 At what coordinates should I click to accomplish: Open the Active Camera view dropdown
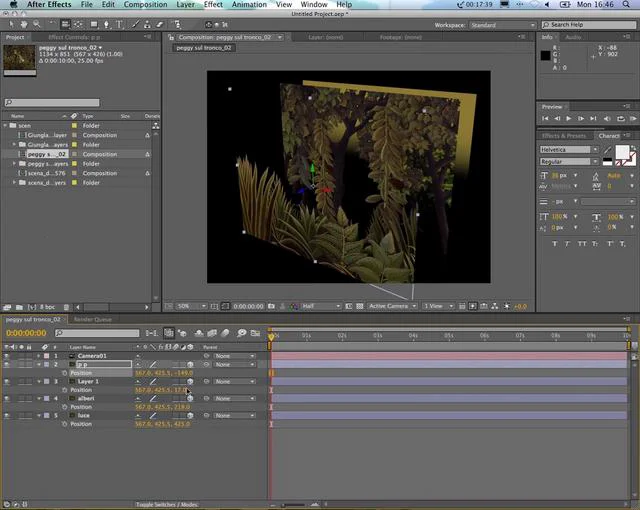(x=392, y=306)
